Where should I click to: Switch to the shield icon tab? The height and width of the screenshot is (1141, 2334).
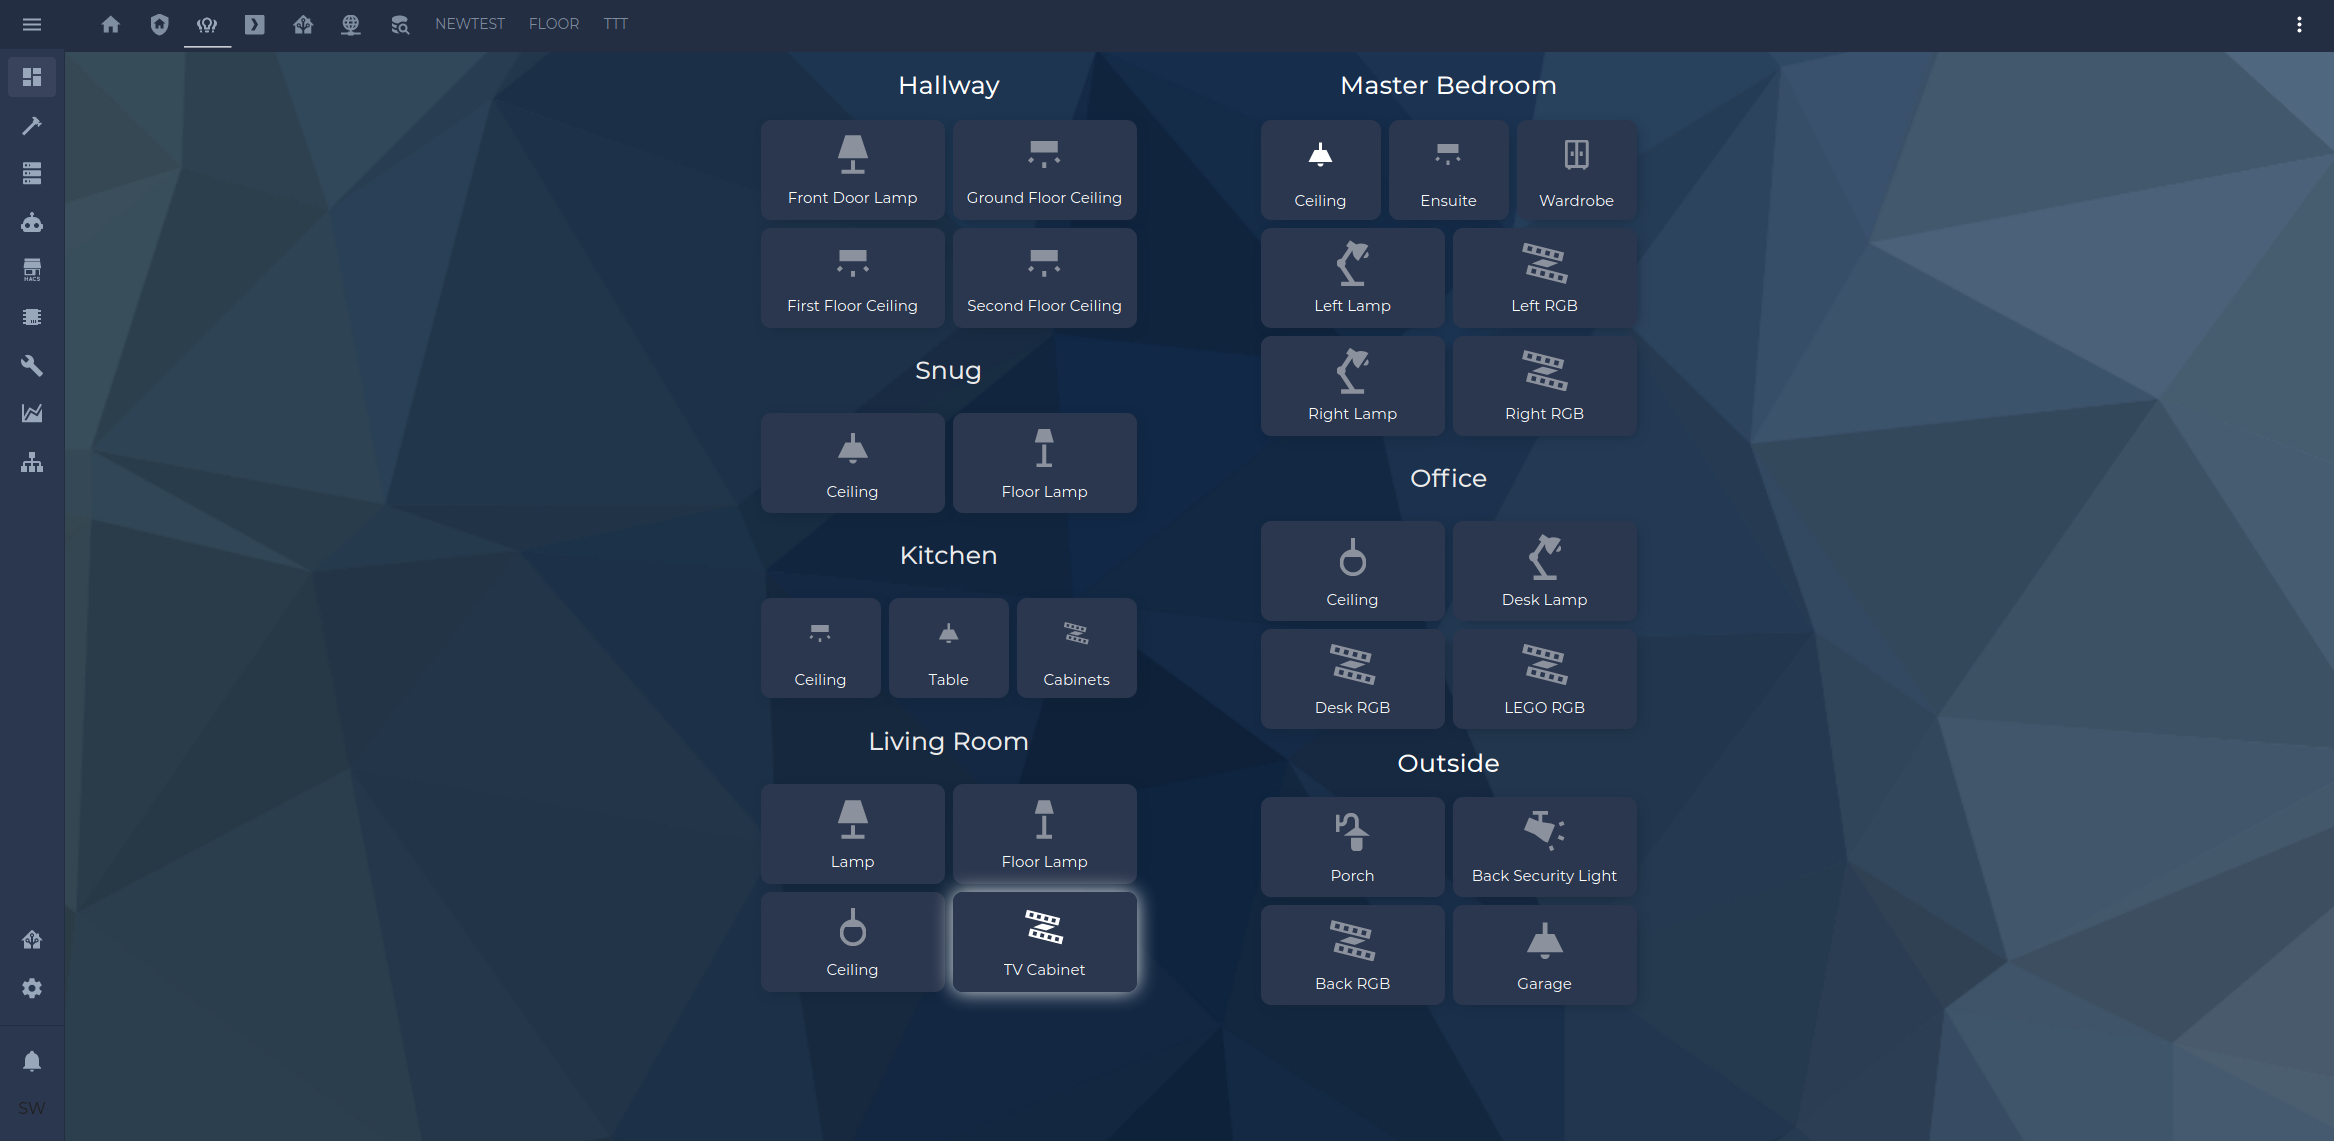pyautogui.click(x=159, y=24)
